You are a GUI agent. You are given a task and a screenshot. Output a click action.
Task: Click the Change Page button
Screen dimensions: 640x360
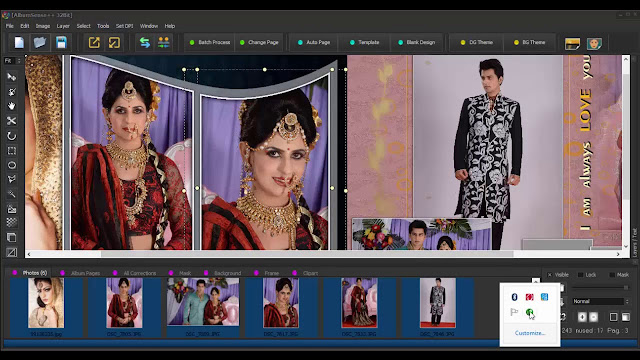pos(259,42)
